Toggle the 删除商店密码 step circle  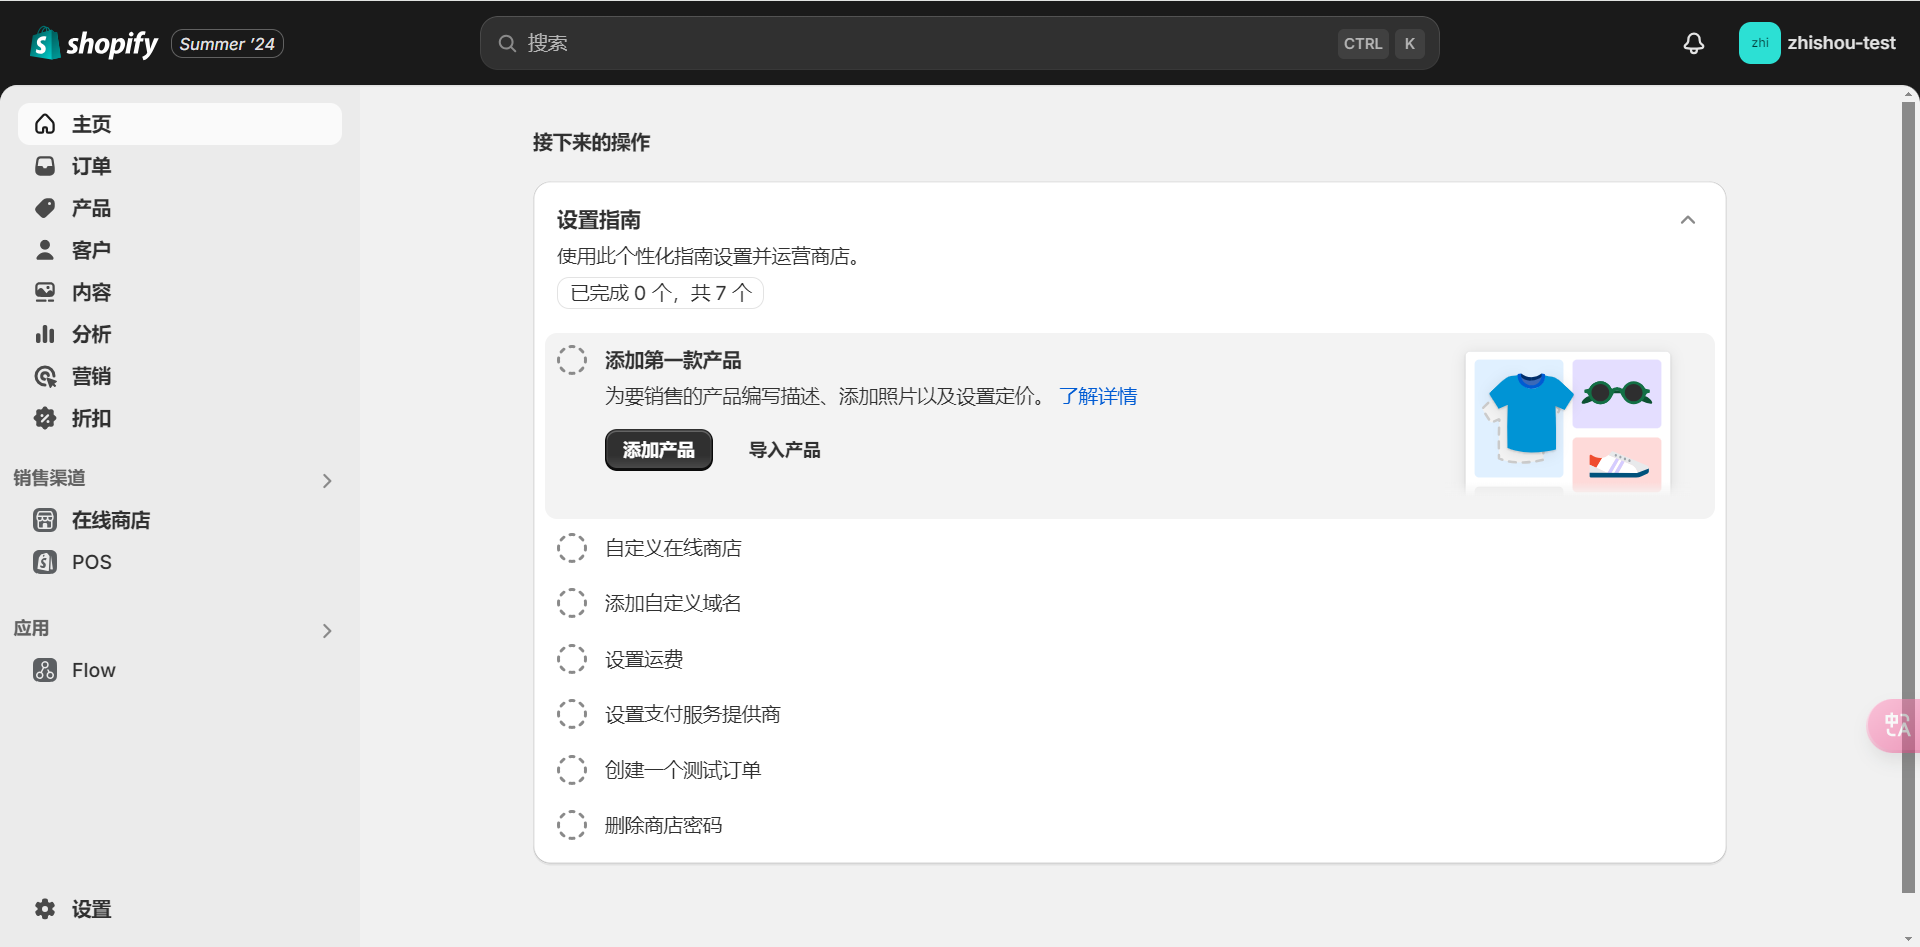click(x=572, y=825)
